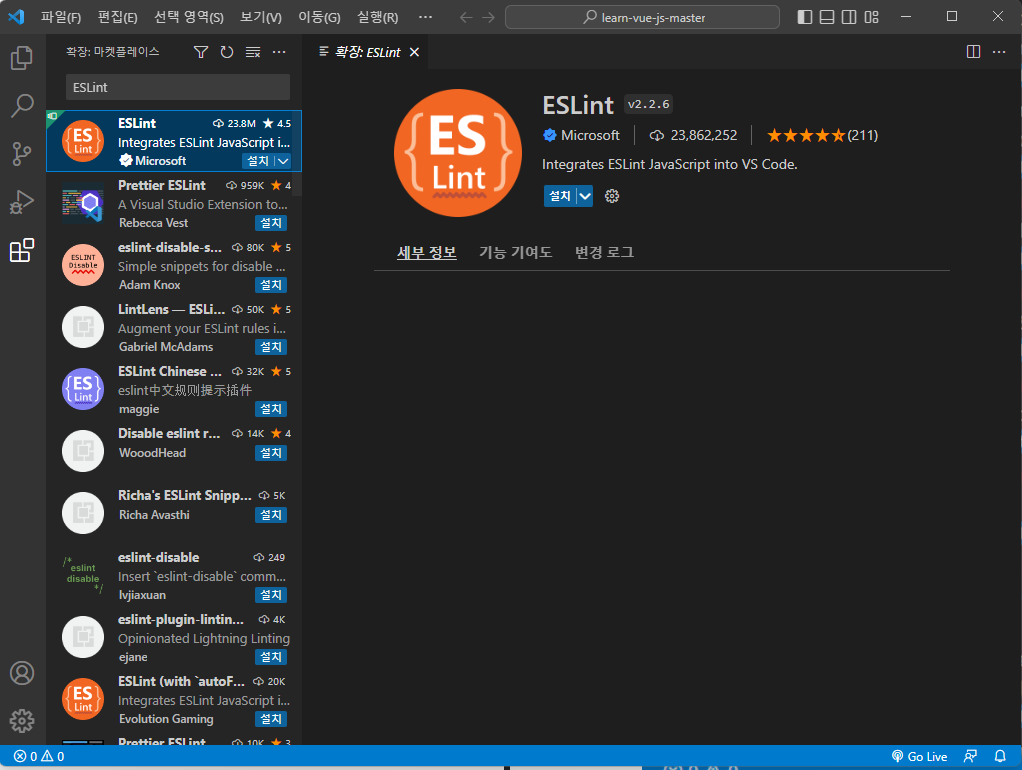Open the 이동(G) menu
1022x770 pixels.
tap(319, 17)
